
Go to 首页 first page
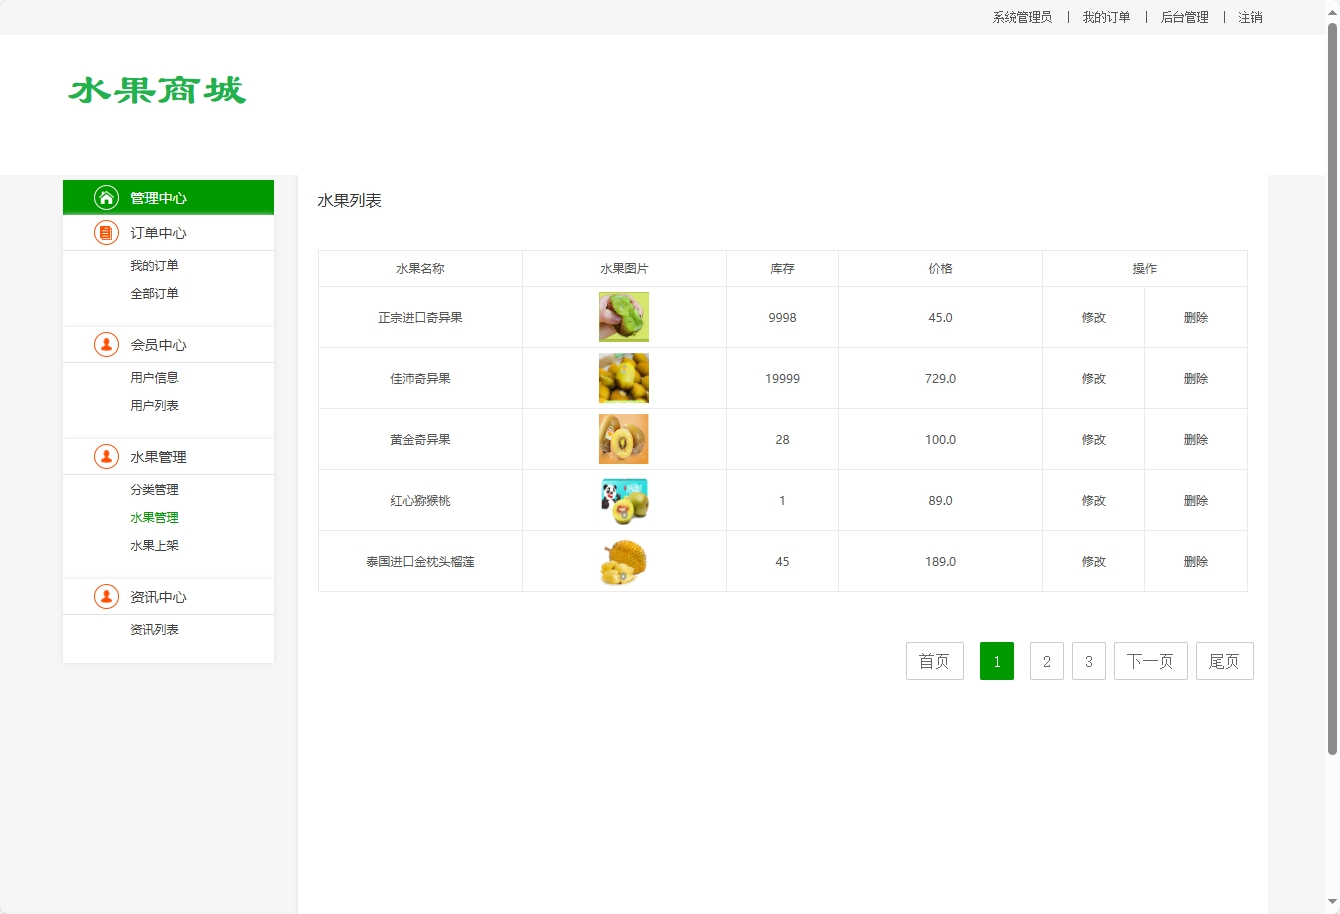(935, 661)
